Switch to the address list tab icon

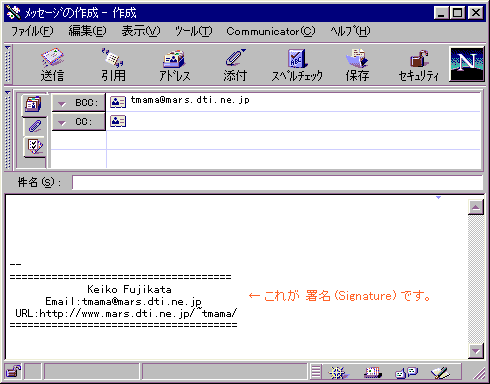(34, 104)
